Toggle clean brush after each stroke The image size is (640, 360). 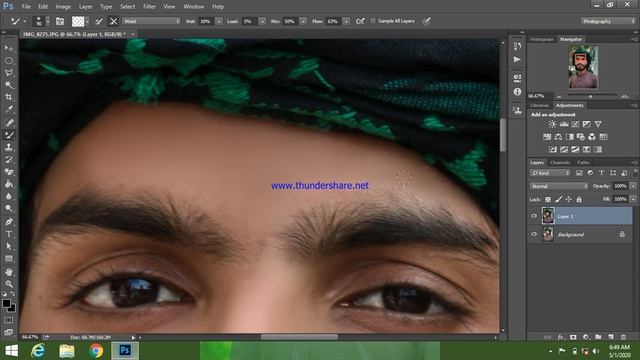click(x=113, y=21)
